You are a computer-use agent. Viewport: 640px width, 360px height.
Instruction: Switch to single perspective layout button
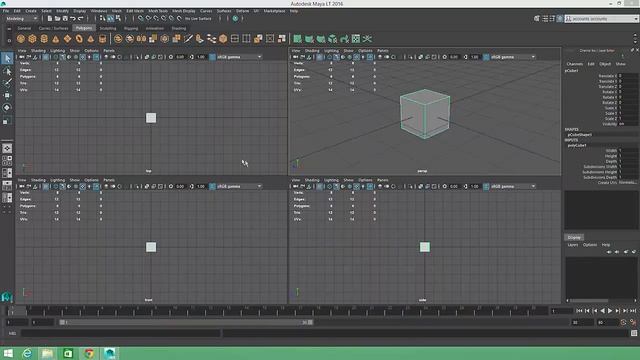coord(7,148)
